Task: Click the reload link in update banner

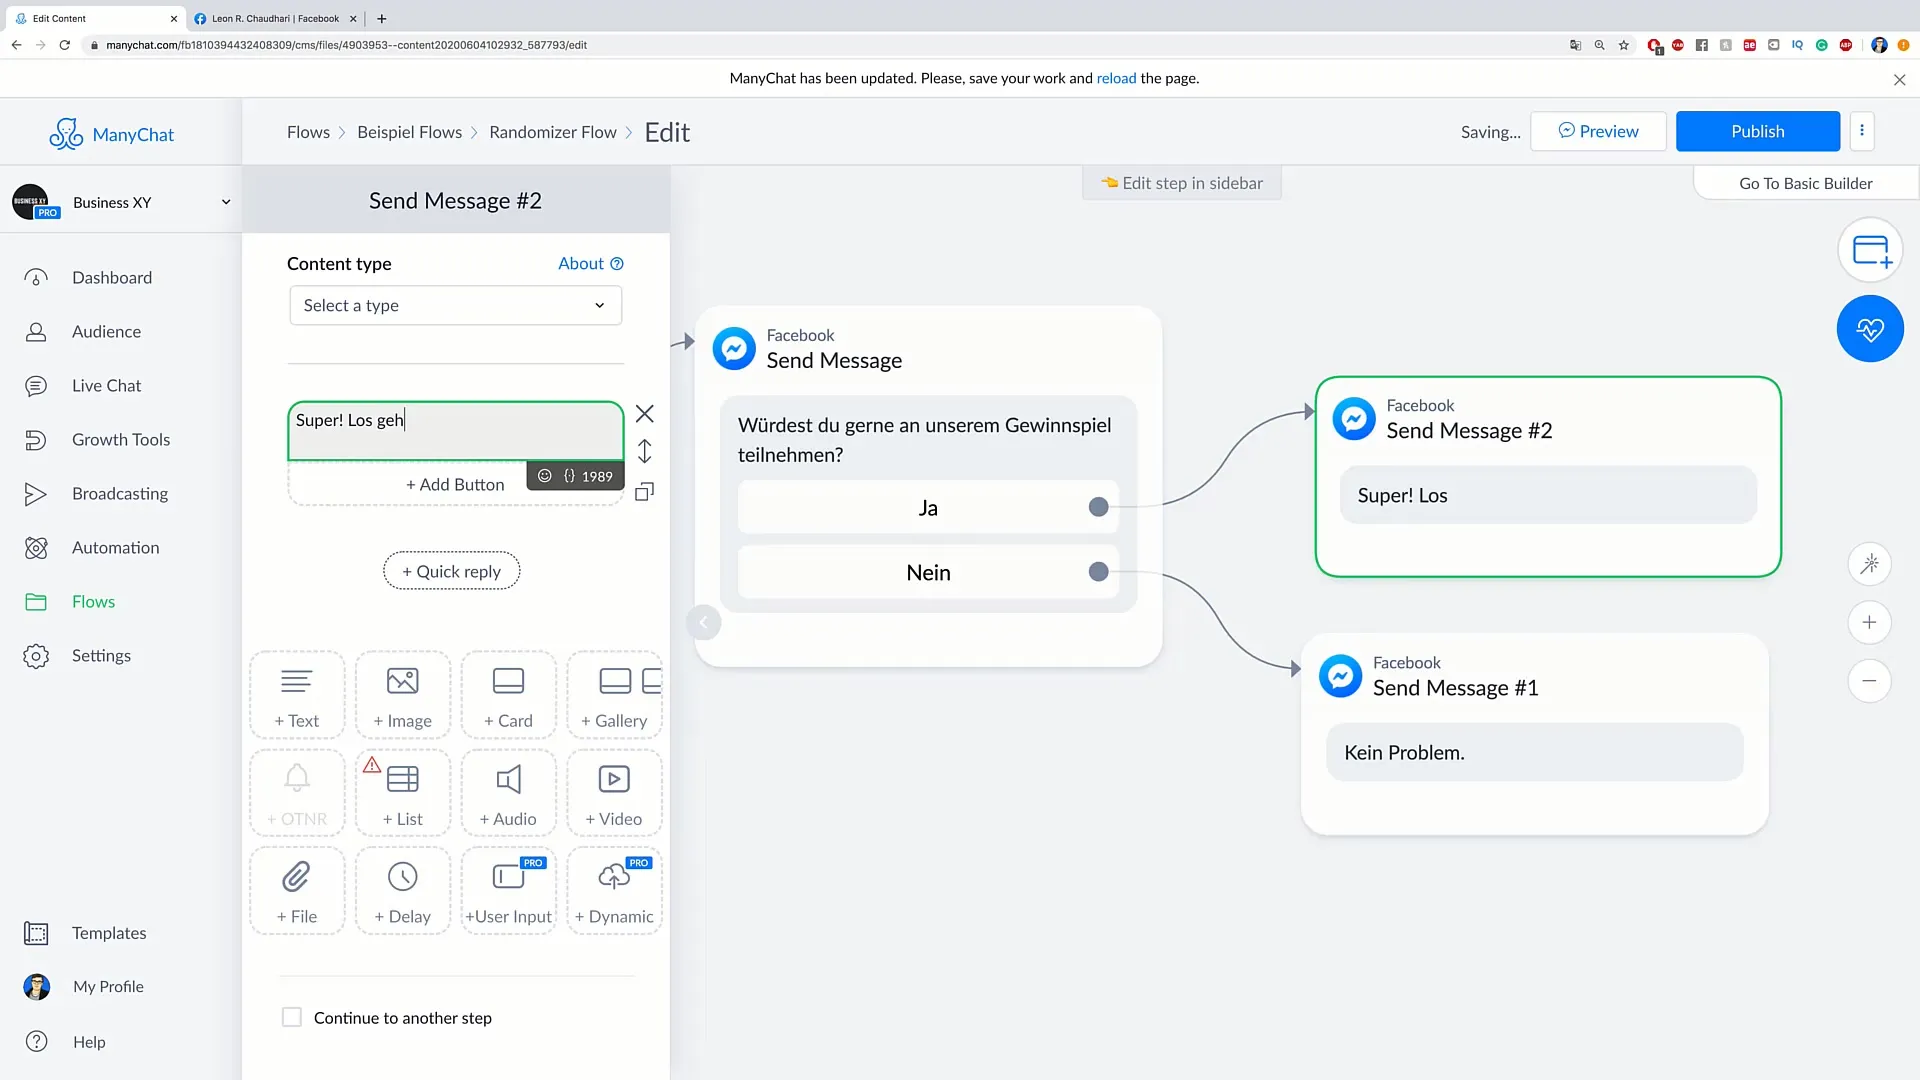Action: [x=1116, y=78]
